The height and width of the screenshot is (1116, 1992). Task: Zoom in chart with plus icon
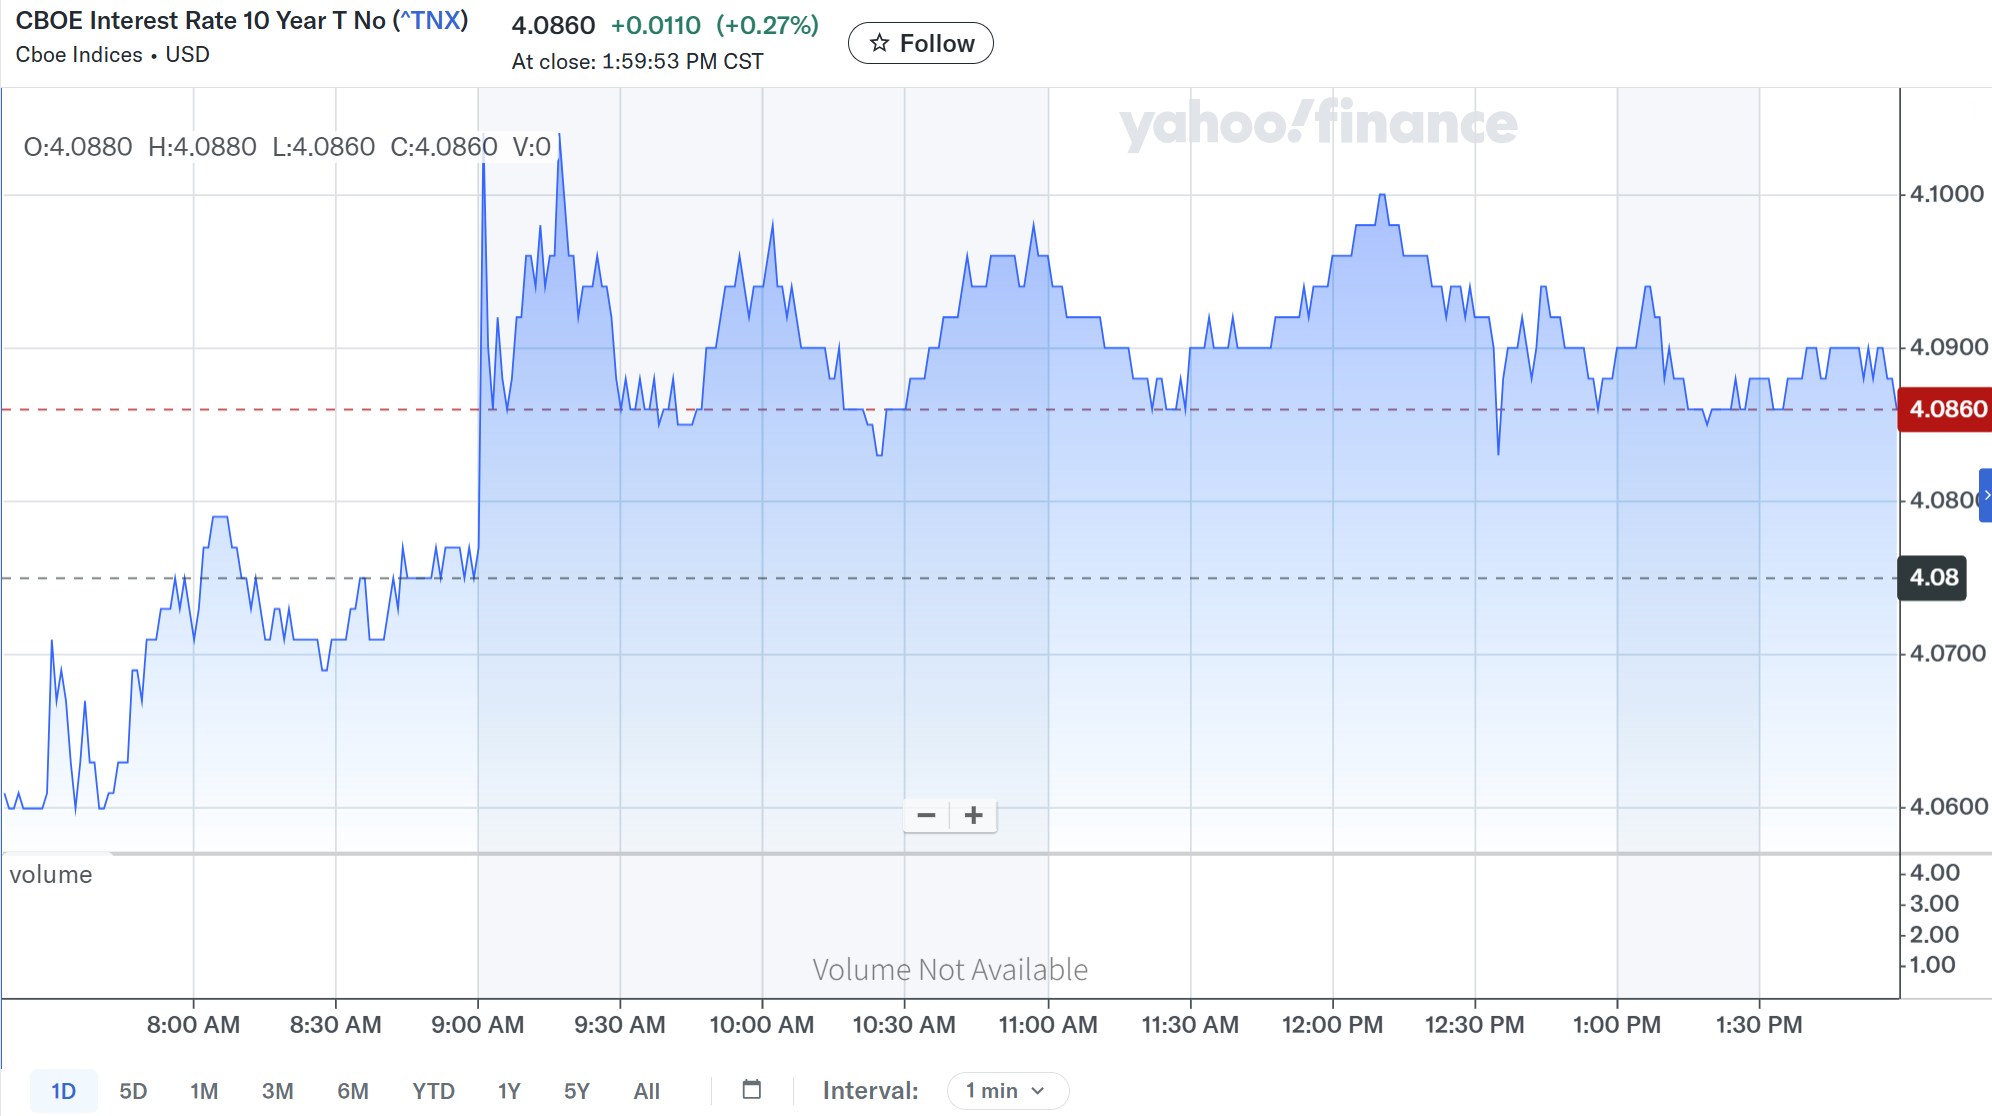click(x=973, y=815)
